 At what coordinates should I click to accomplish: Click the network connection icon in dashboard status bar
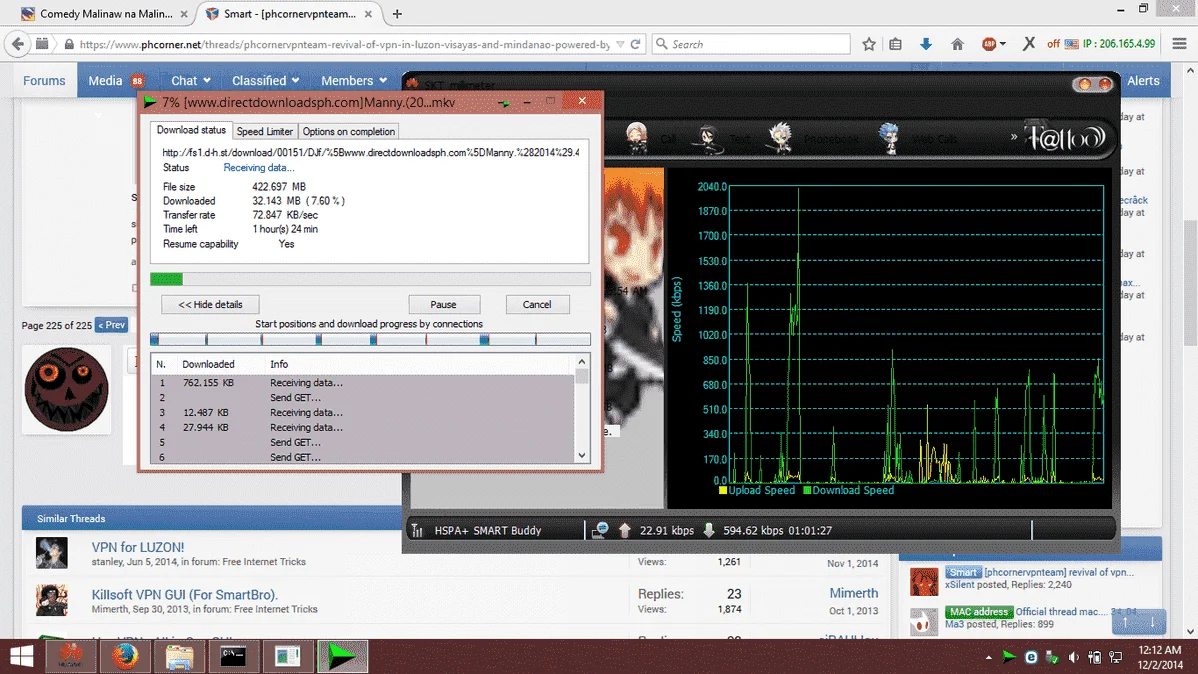point(600,530)
